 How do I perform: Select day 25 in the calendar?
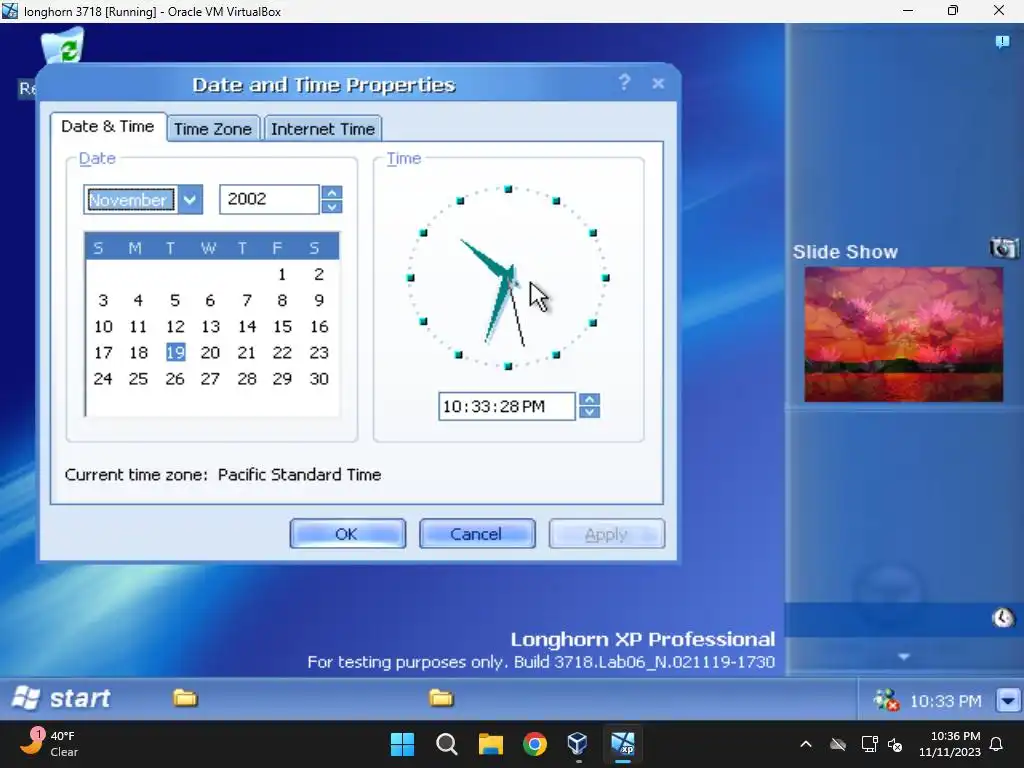pyautogui.click(x=138, y=379)
